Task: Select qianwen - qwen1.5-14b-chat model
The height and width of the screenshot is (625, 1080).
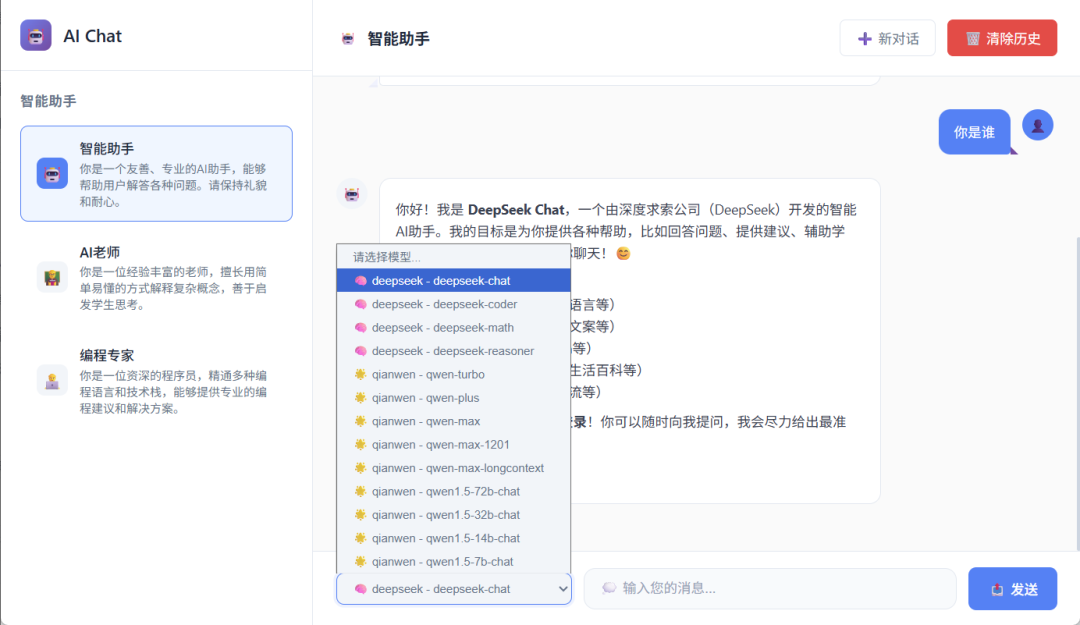Action: tap(454, 538)
